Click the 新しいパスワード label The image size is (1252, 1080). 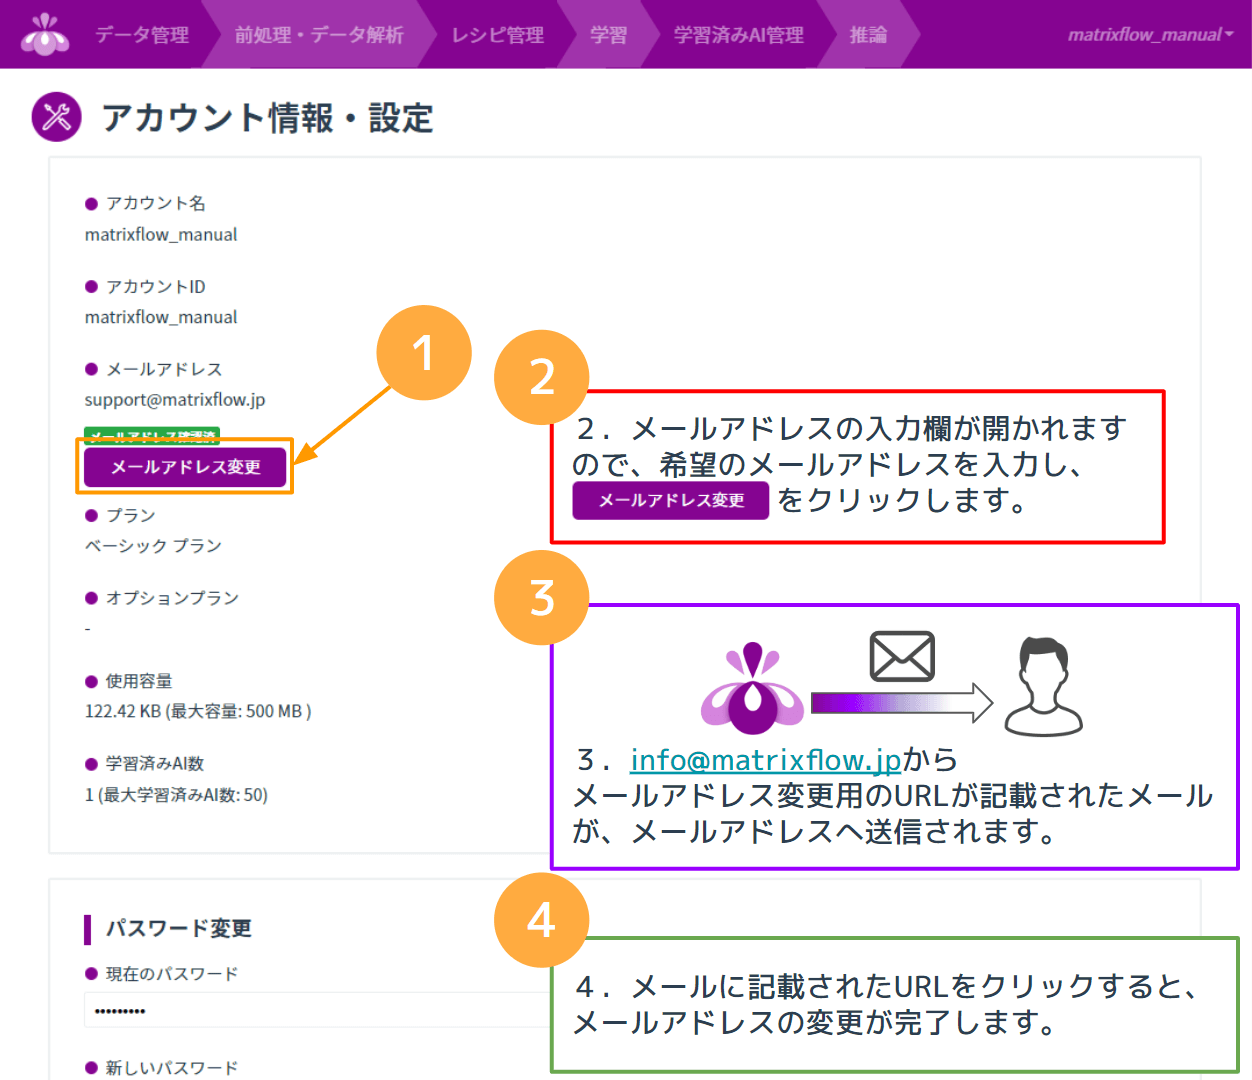pyautogui.click(x=172, y=1068)
